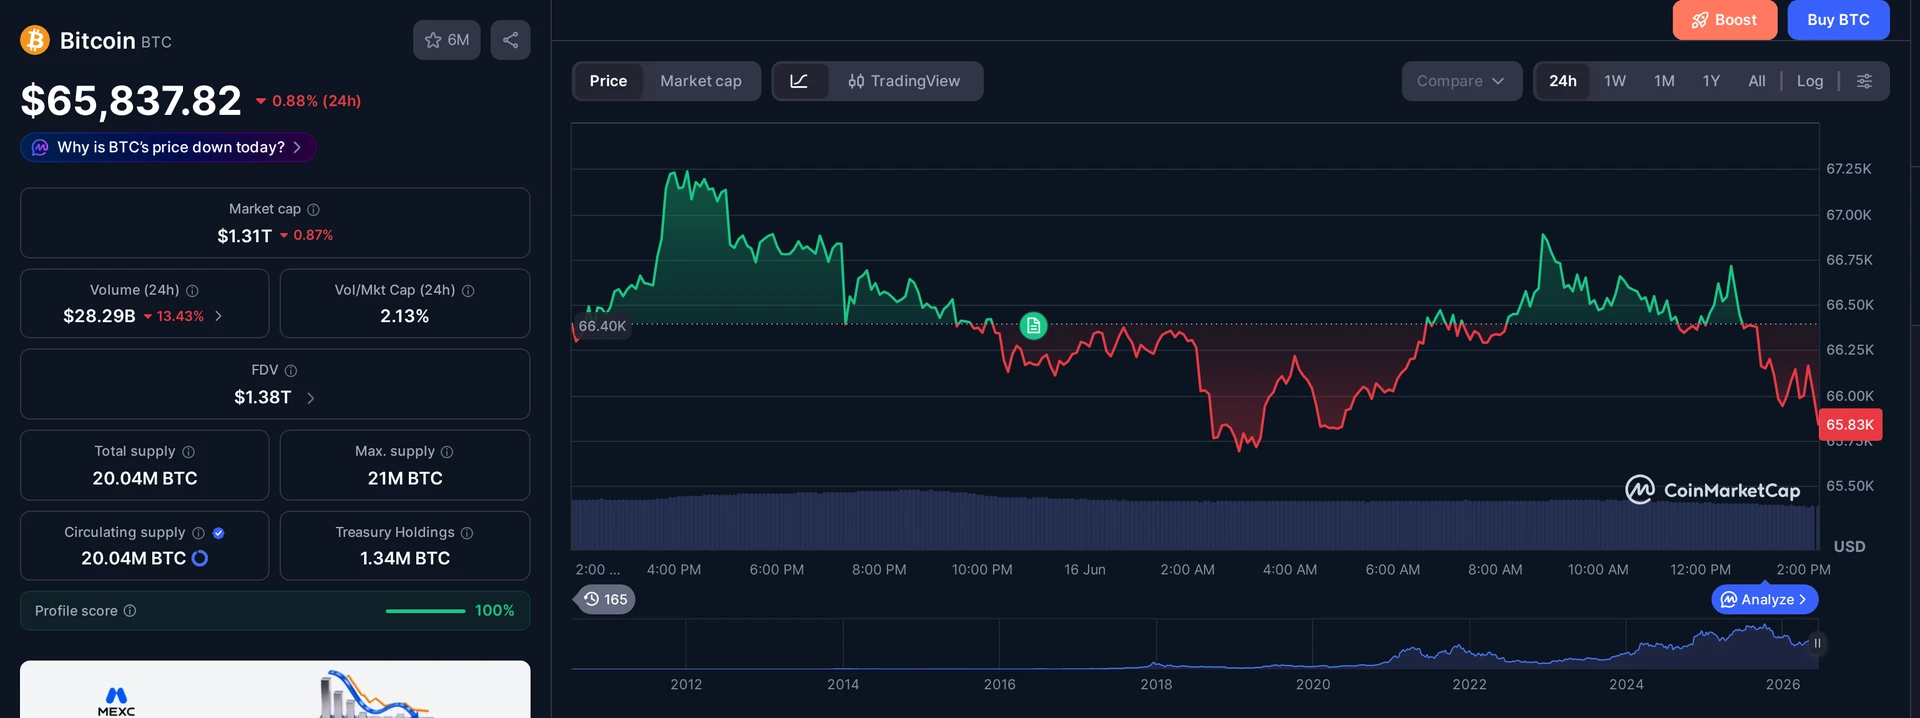Click the Treasury Holdings info icon
The width and height of the screenshot is (1920, 718).
click(x=467, y=533)
